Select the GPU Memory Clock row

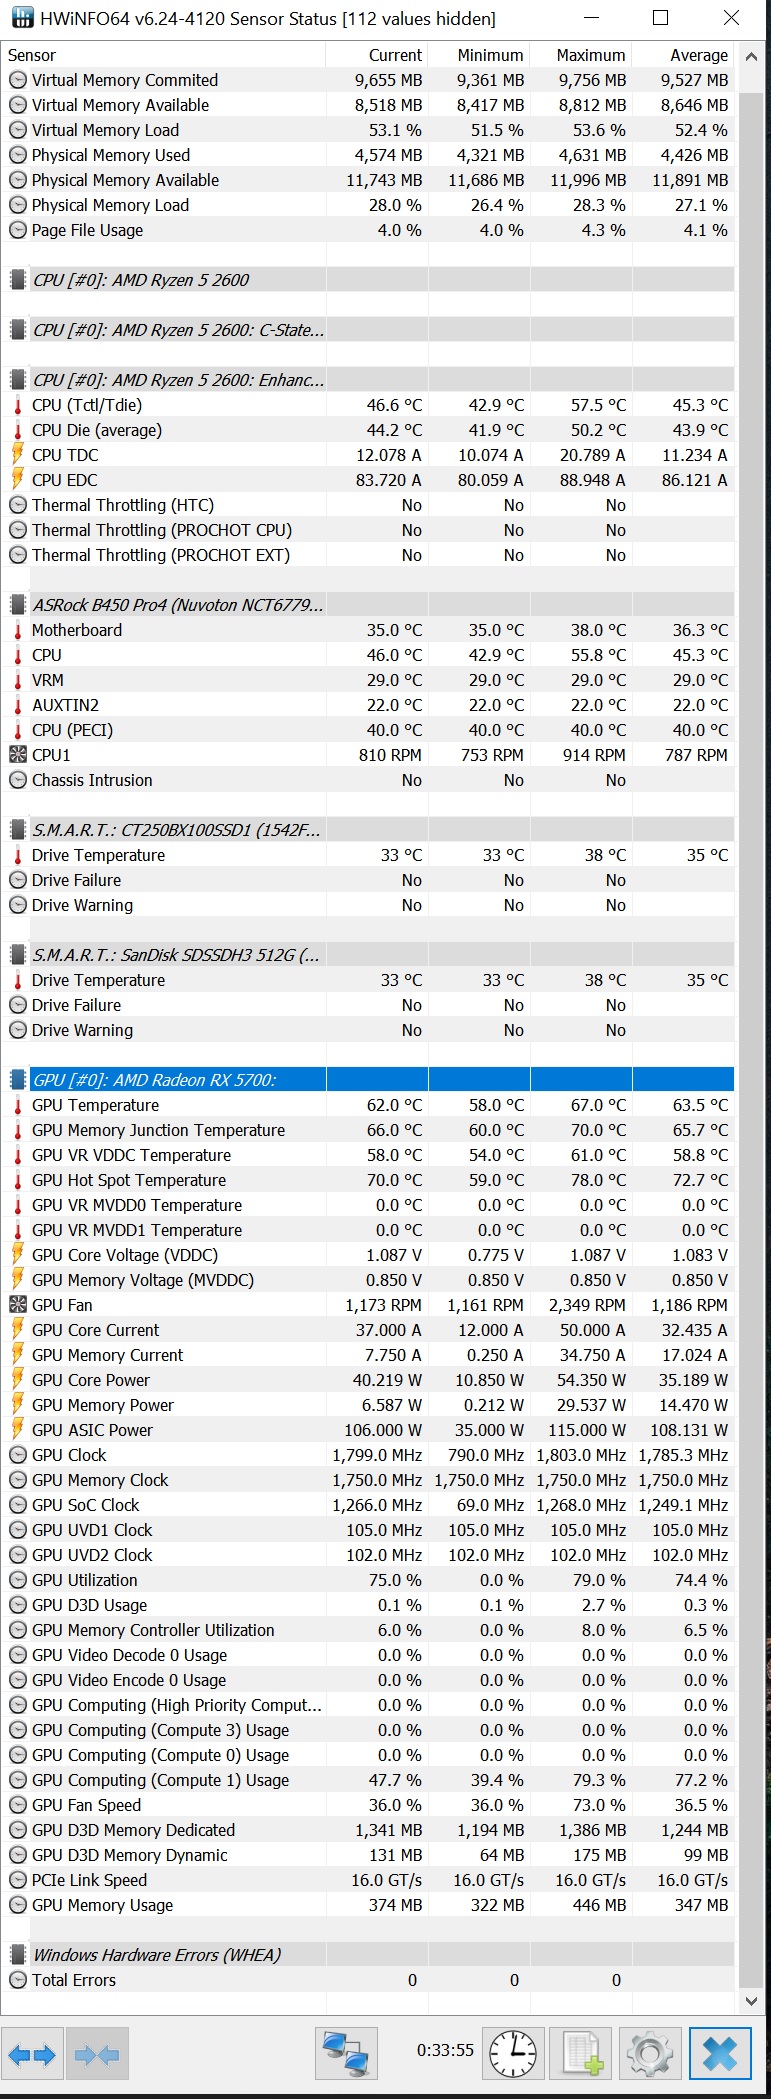(x=368, y=1480)
